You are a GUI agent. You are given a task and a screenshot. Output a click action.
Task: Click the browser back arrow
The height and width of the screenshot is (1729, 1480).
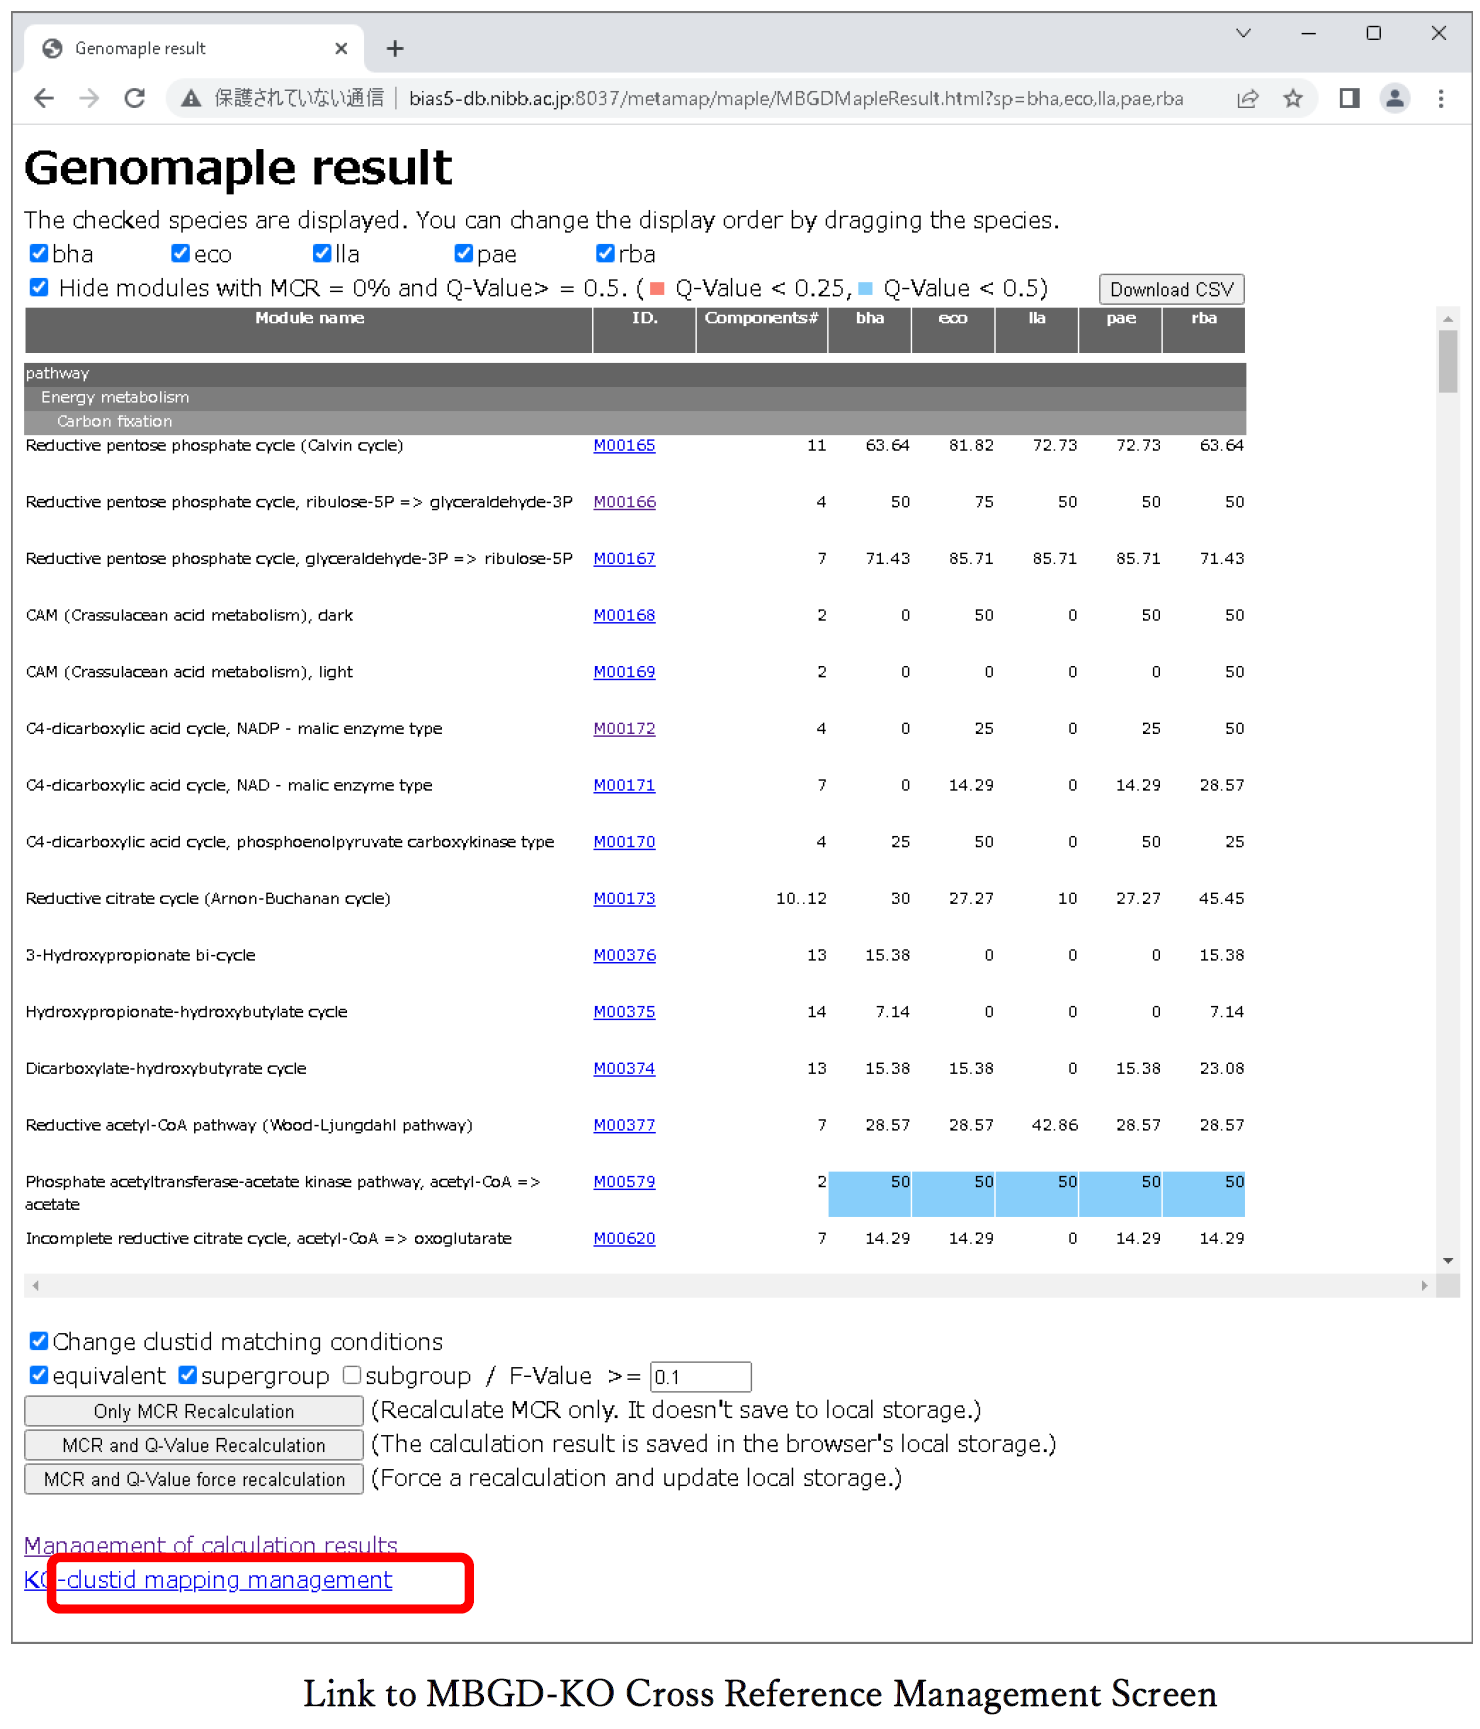(44, 98)
